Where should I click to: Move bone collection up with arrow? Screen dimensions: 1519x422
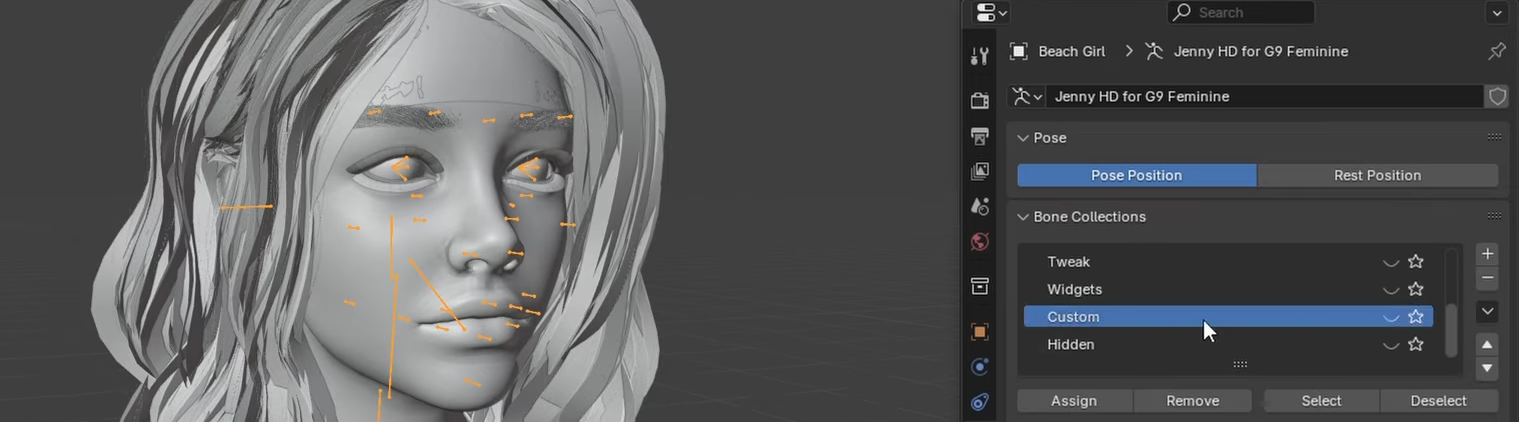pos(1488,345)
